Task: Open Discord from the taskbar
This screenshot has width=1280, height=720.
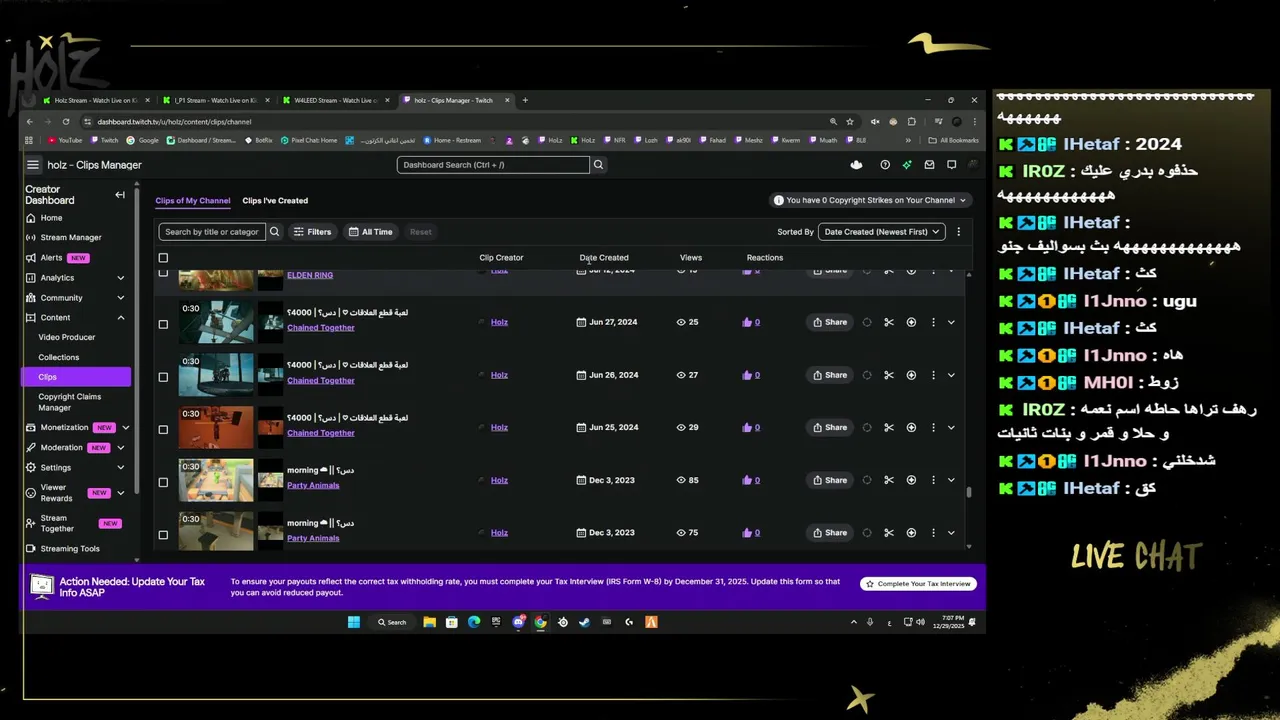Action: pos(518,622)
